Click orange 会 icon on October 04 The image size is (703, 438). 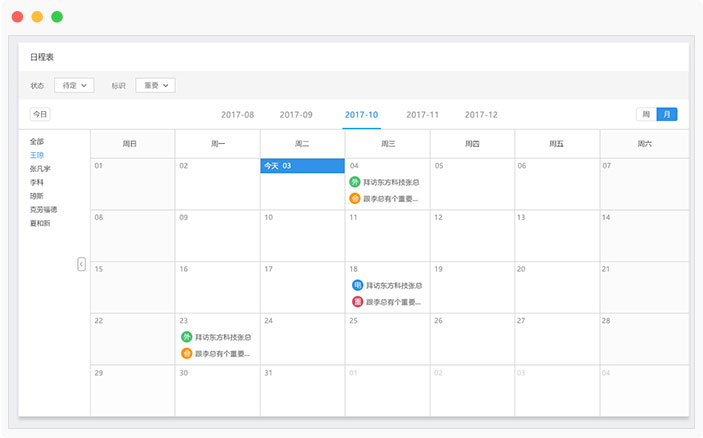tap(354, 198)
